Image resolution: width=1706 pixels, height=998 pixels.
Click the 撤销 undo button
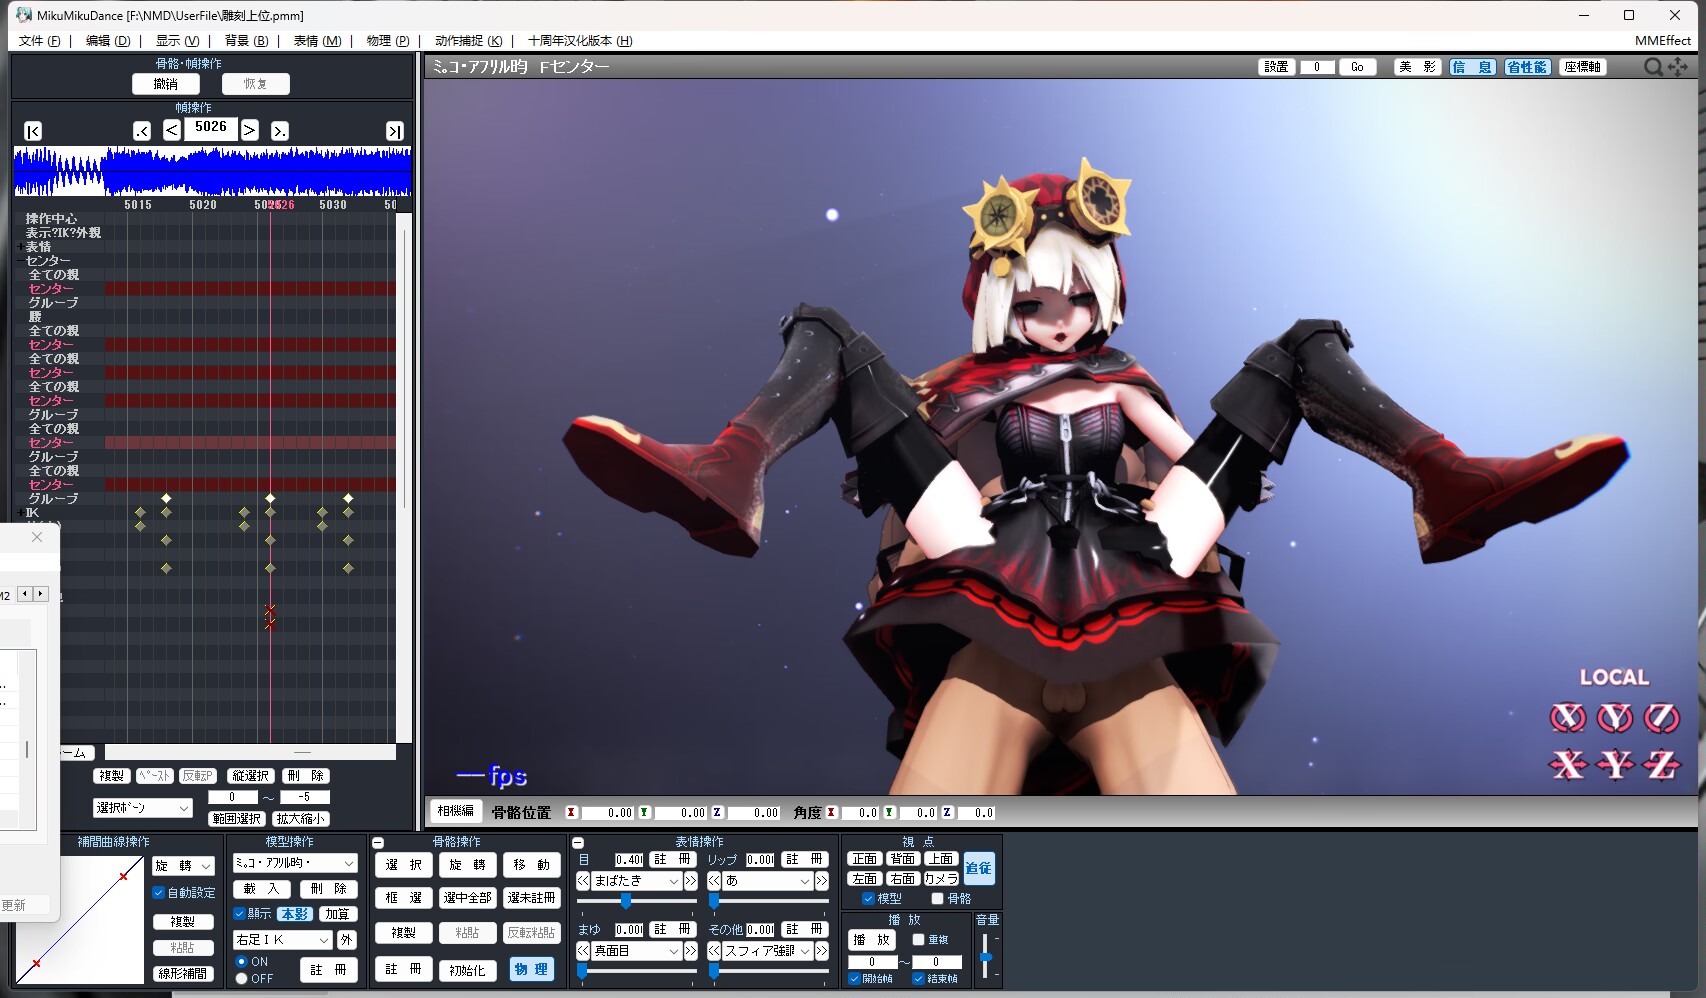165,84
